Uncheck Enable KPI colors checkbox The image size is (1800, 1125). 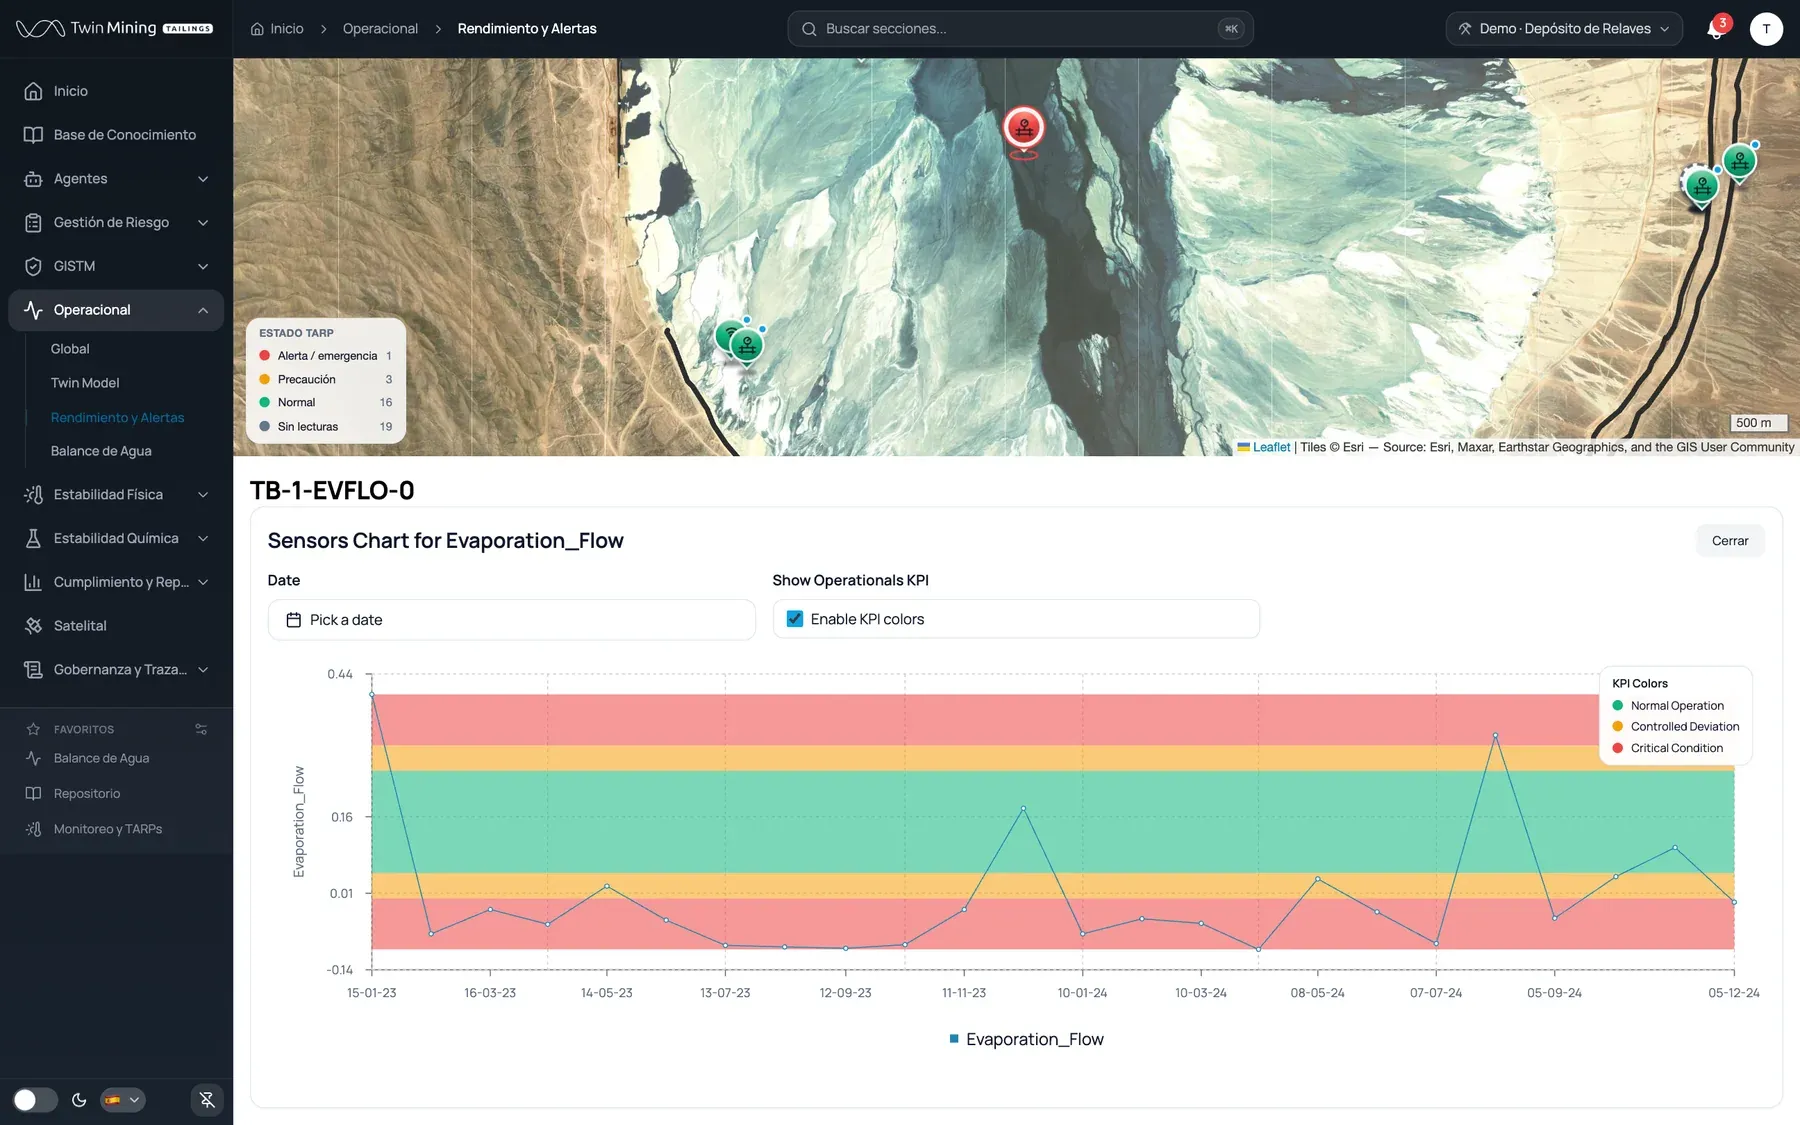pyautogui.click(x=795, y=619)
